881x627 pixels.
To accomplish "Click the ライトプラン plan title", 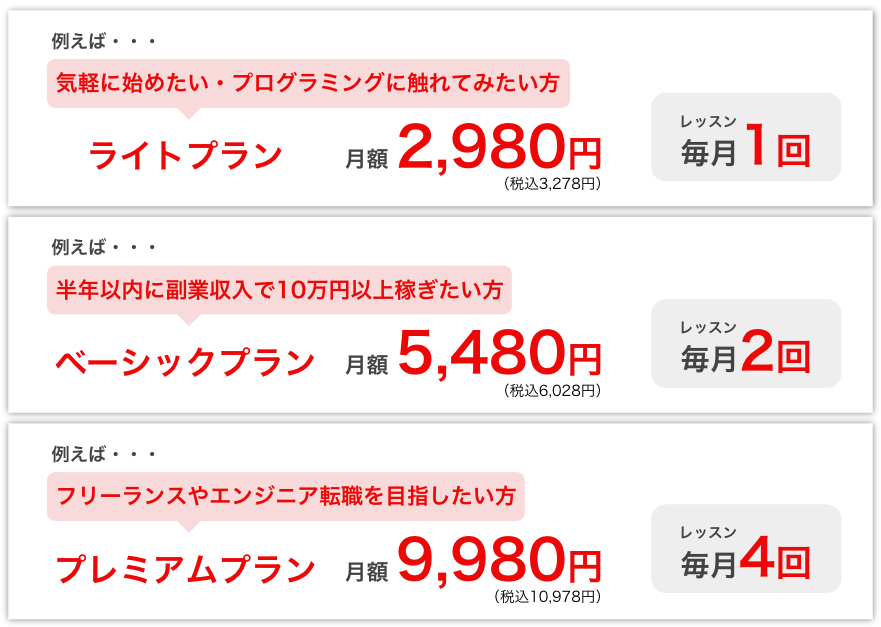I will coord(186,156).
